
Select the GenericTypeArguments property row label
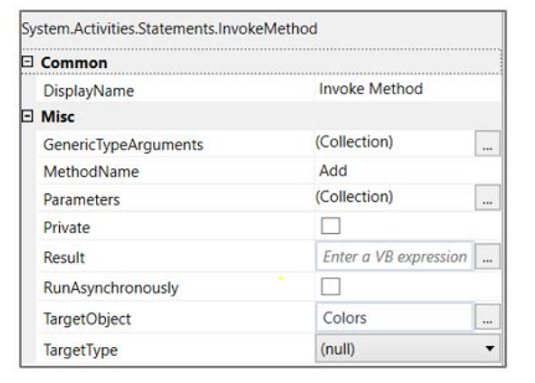pyautogui.click(x=123, y=145)
